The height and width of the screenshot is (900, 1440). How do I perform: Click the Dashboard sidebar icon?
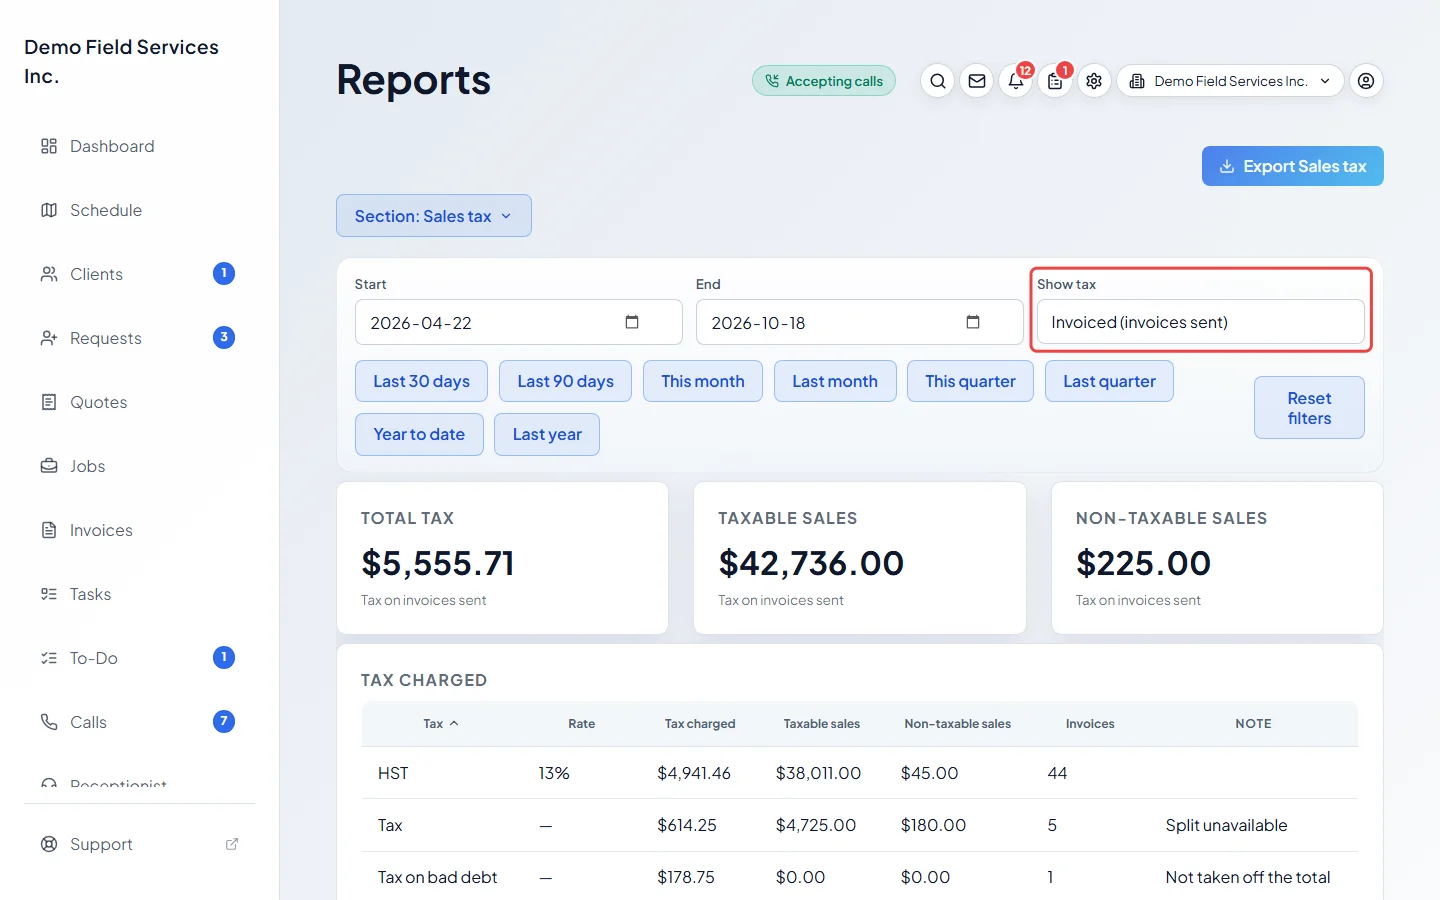click(49, 146)
